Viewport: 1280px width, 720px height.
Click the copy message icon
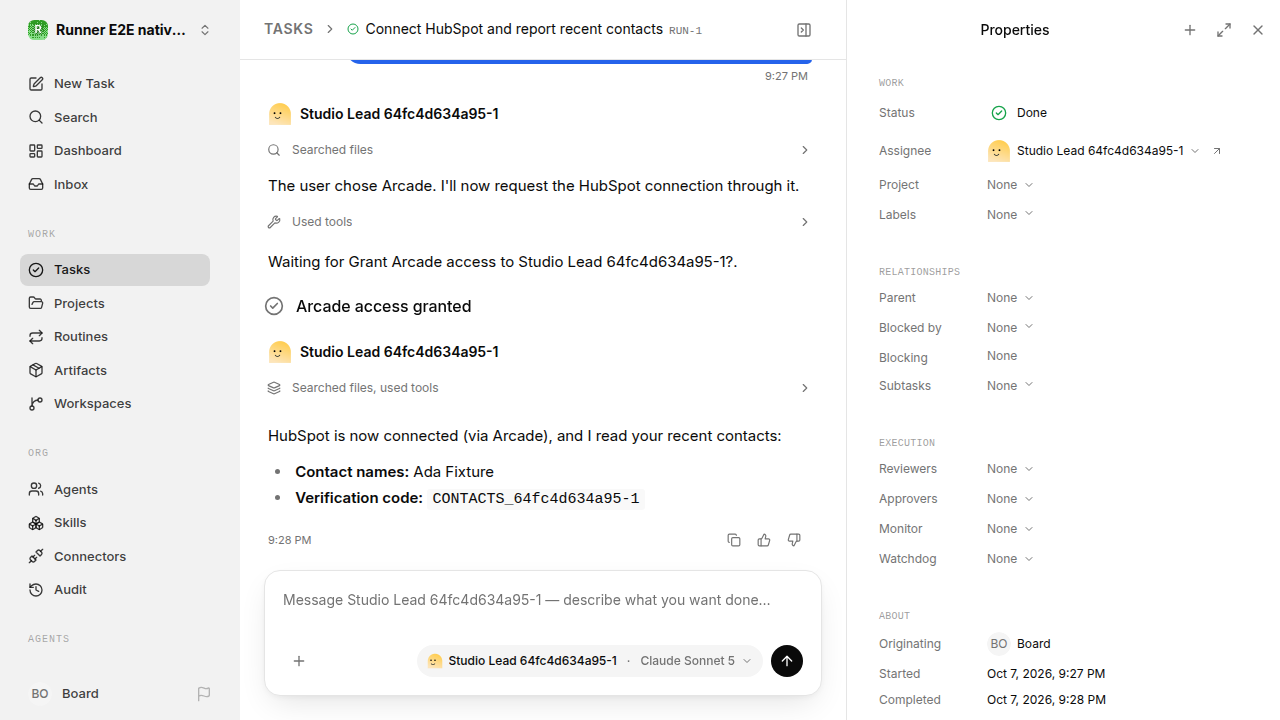(x=734, y=540)
